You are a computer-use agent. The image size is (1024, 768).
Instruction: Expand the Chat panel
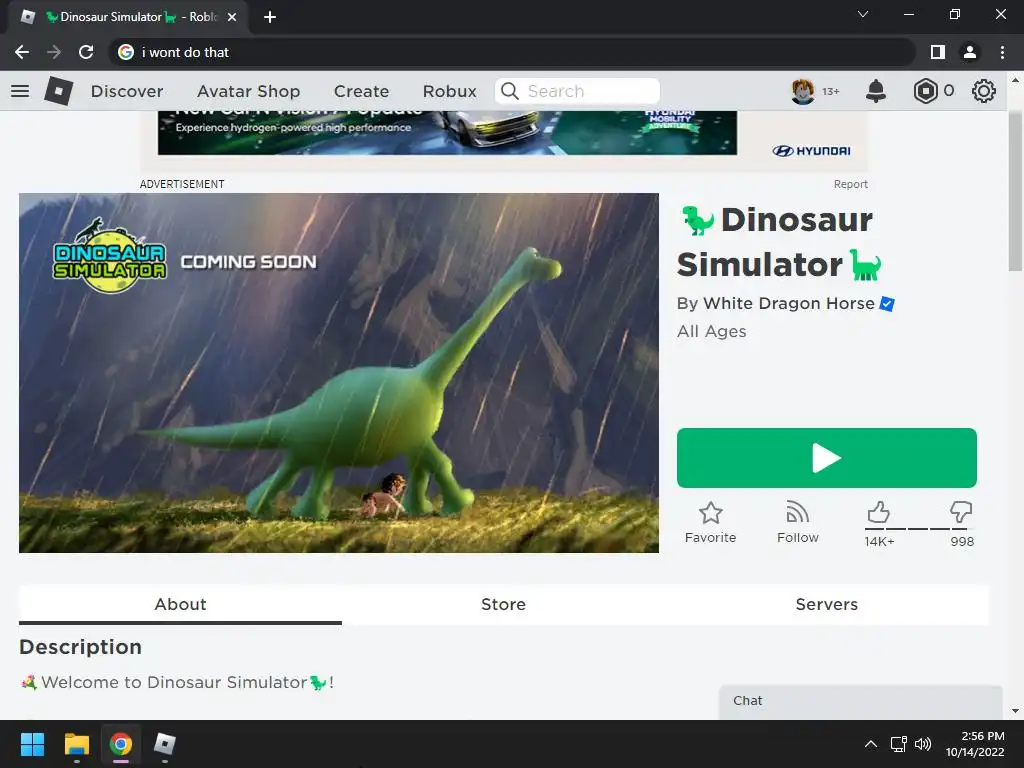pos(861,702)
